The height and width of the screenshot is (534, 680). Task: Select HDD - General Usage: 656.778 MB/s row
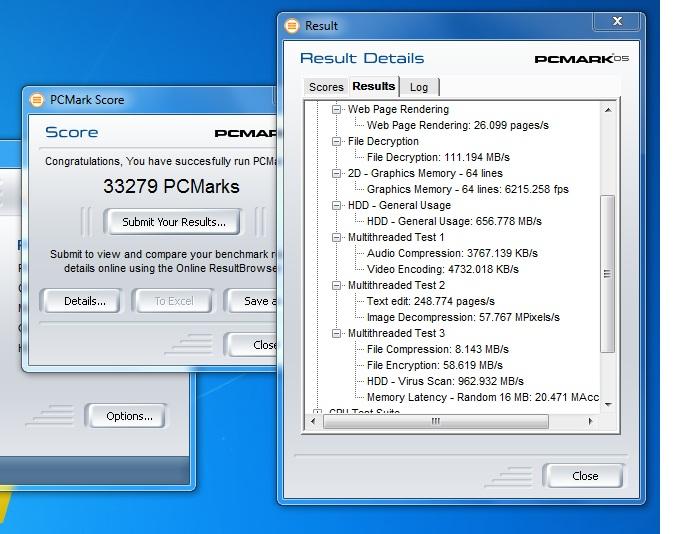point(454,222)
